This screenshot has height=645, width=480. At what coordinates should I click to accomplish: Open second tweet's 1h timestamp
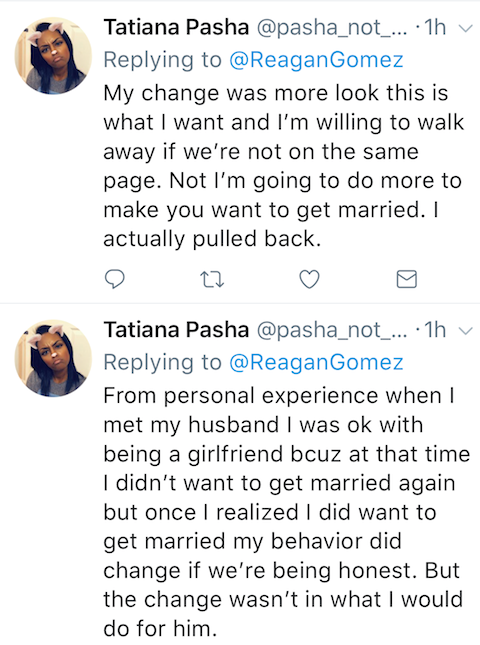coord(435,330)
